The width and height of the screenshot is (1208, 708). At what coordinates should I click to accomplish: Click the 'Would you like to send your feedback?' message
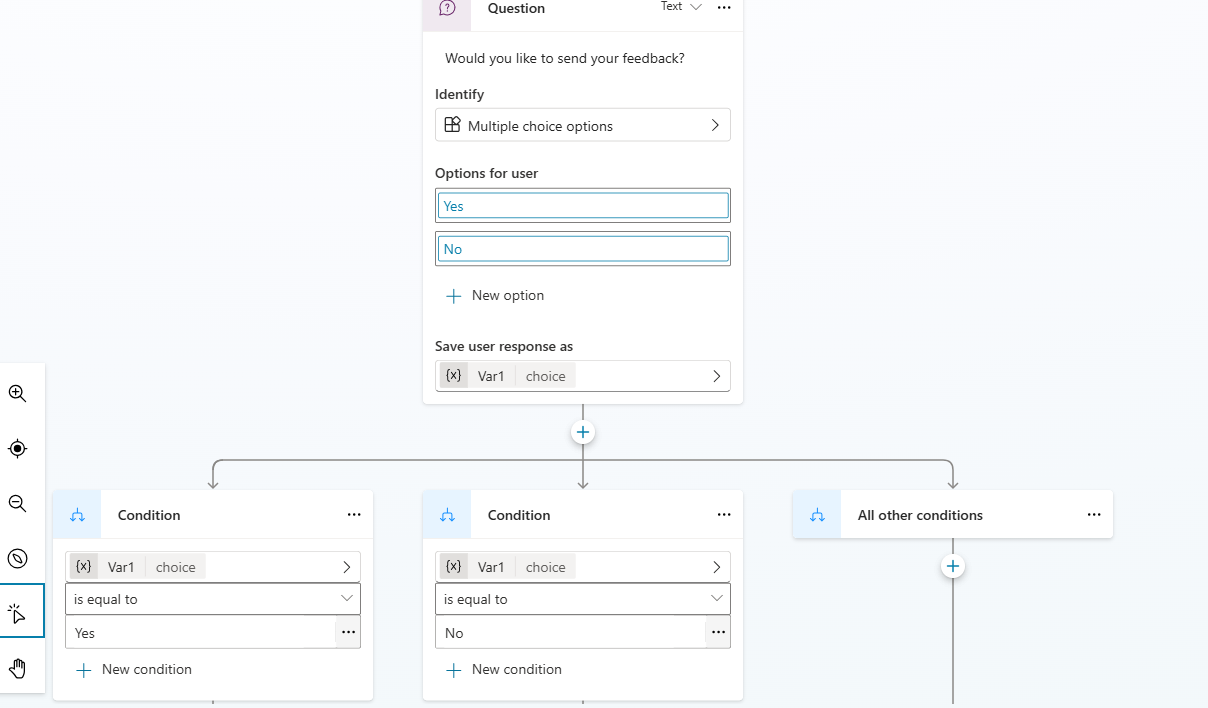click(x=565, y=58)
